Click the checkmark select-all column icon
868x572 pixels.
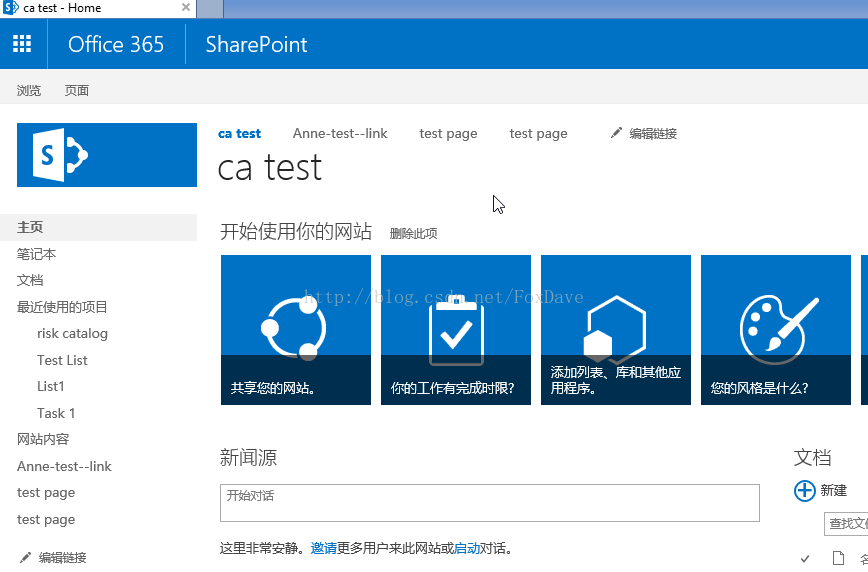click(x=805, y=558)
